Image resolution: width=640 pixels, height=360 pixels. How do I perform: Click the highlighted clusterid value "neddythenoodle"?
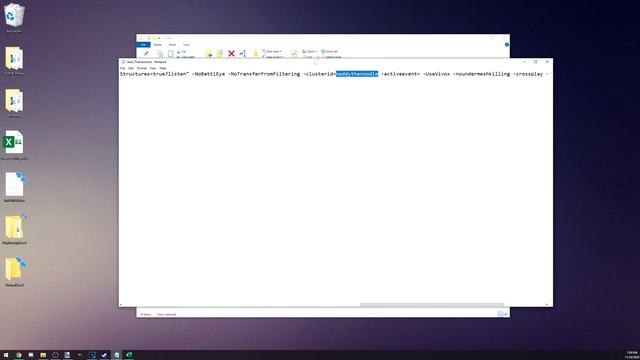pos(357,74)
